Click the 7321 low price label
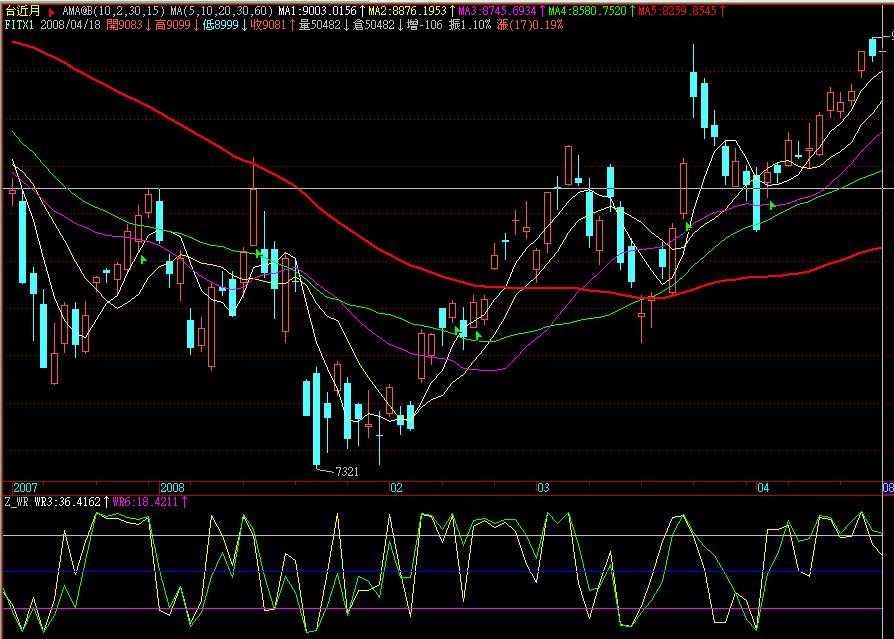894x639 pixels. tap(346, 470)
